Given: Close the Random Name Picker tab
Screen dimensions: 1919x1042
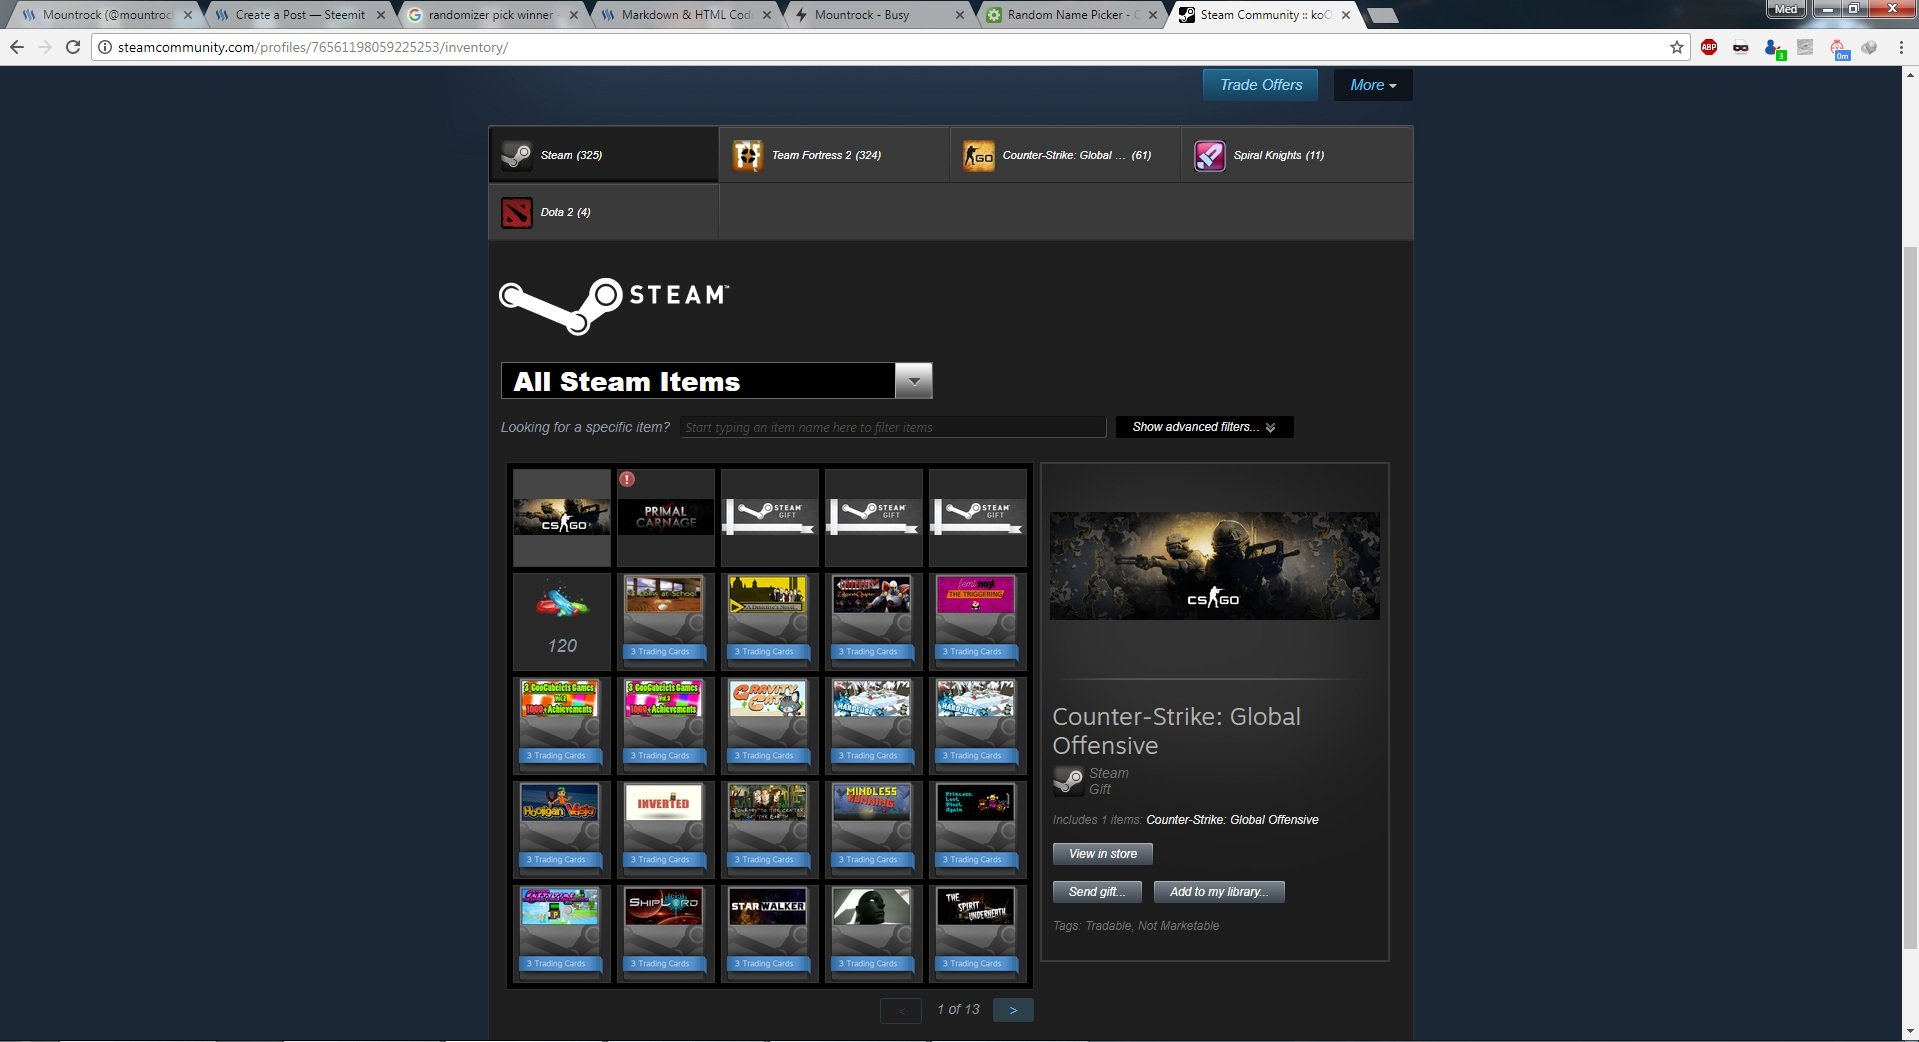Looking at the screenshot, I should [1153, 15].
